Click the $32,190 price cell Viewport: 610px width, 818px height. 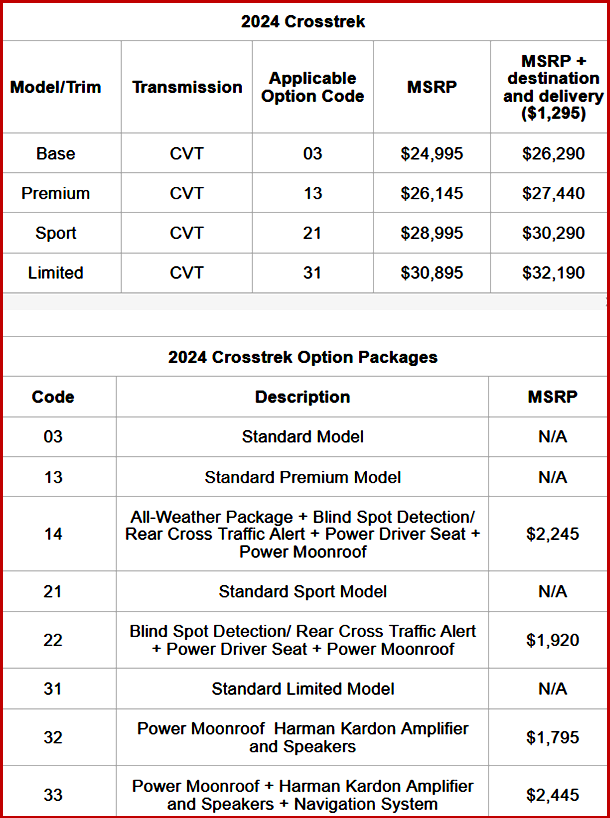553,272
